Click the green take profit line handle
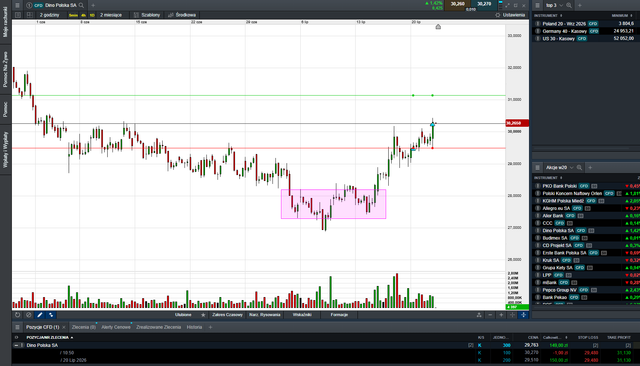 [433, 95]
